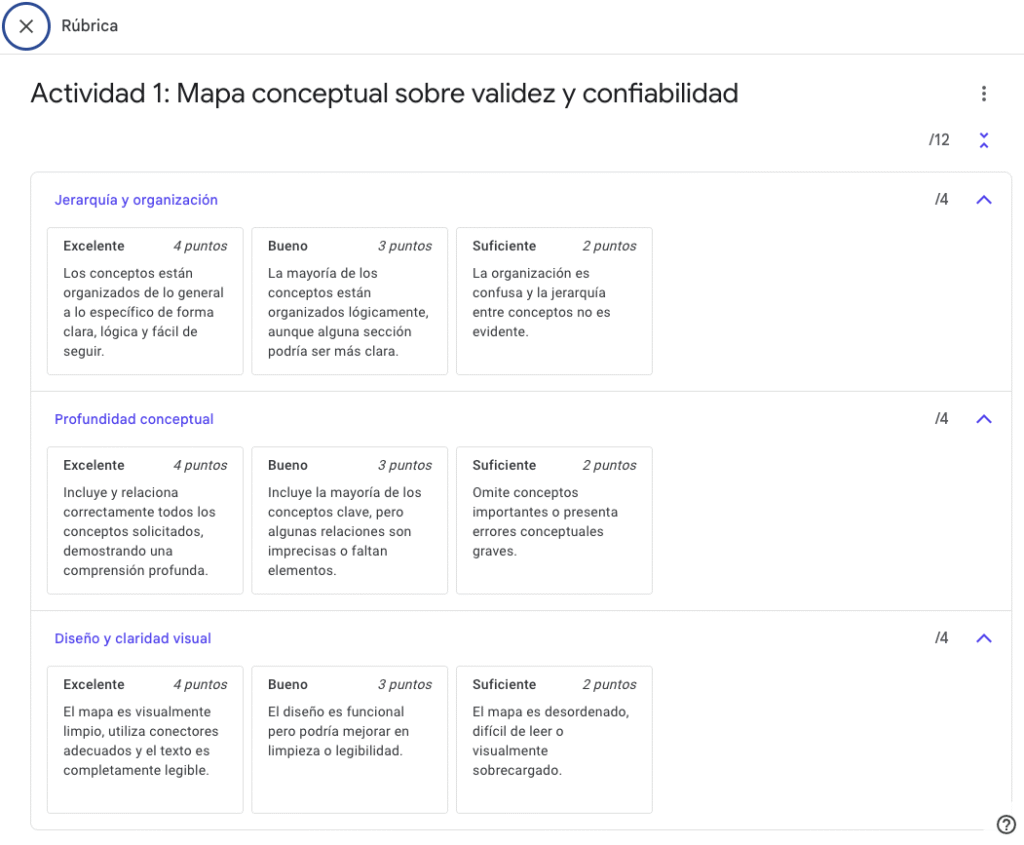1024x845 pixels.
Task: Collapse the Profundidad conceptual criterion chevron
Action: (984, 419)
